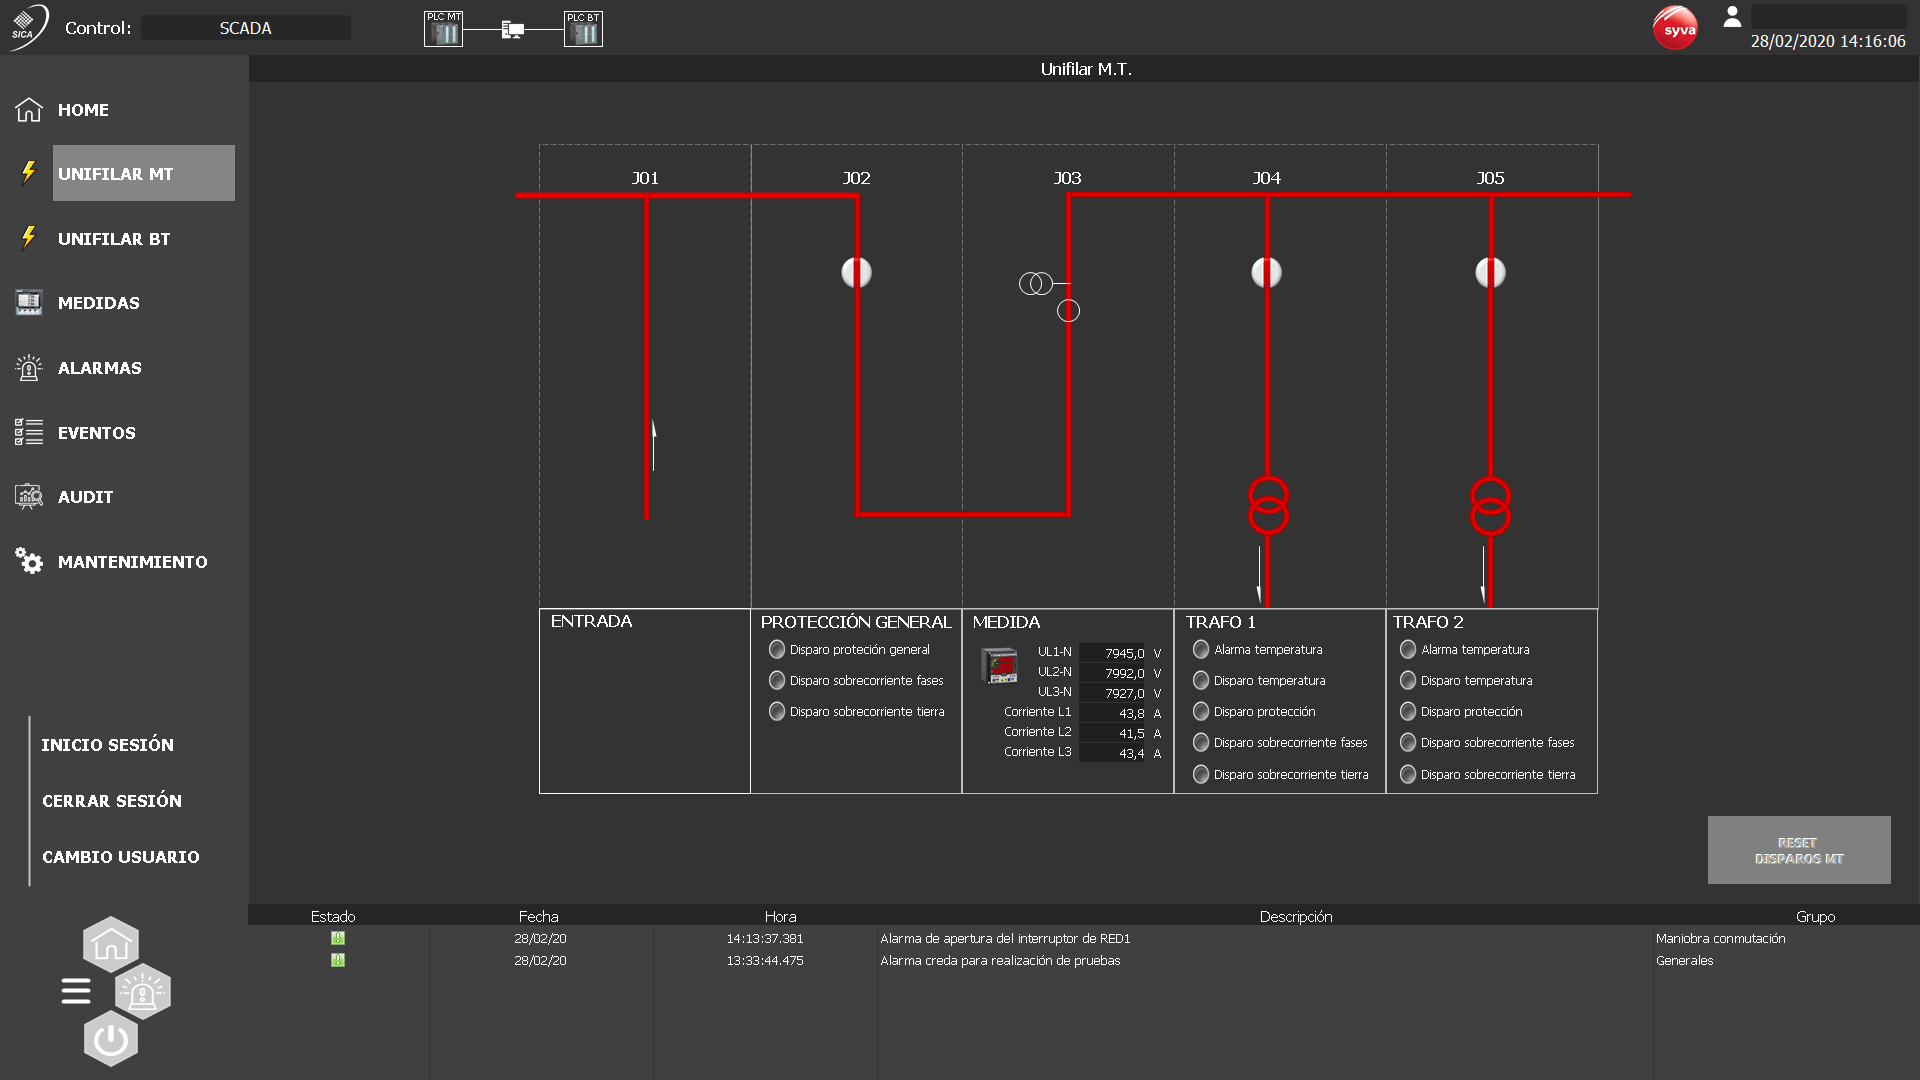Click the hexagonal power button icon
This screenshot has height=1080, width=1920.
pos(110,1040)
